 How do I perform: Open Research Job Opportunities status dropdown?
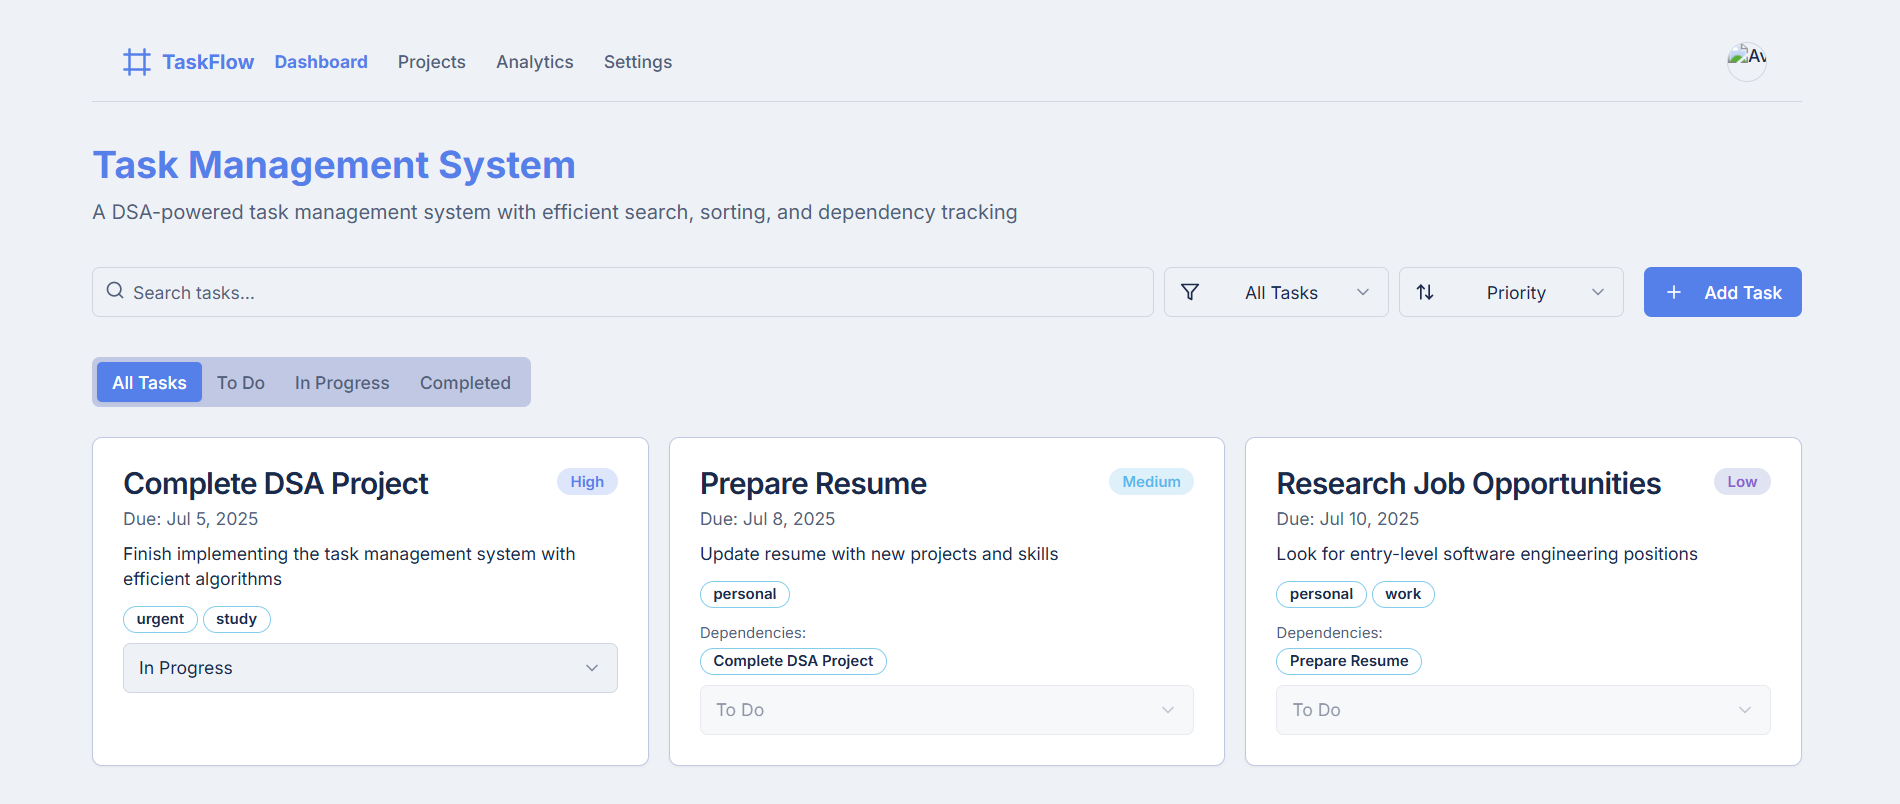1523,710
